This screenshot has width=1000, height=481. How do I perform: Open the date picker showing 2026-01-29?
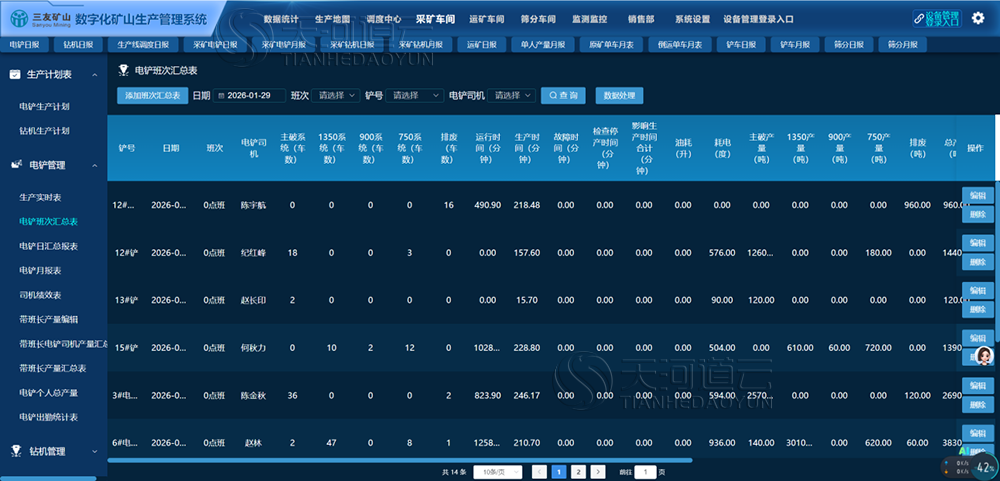point(249,96)
